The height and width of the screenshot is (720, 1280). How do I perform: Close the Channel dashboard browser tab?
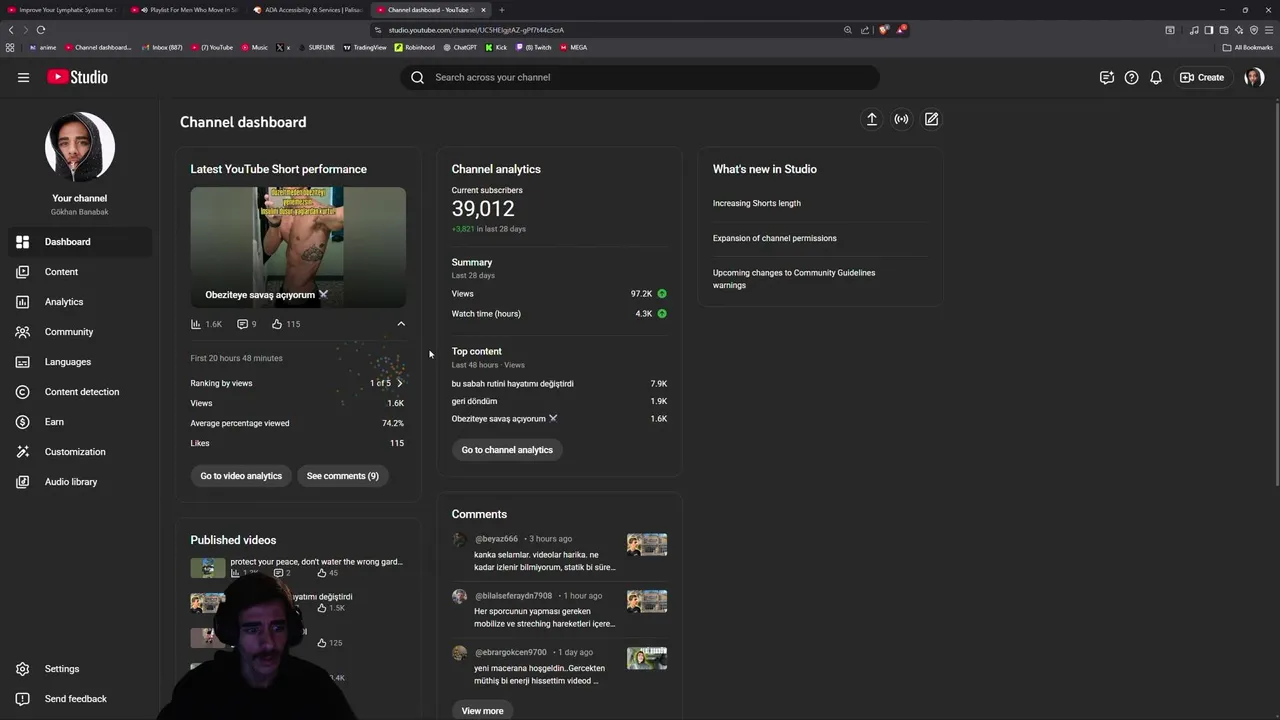tap(484, 10)
